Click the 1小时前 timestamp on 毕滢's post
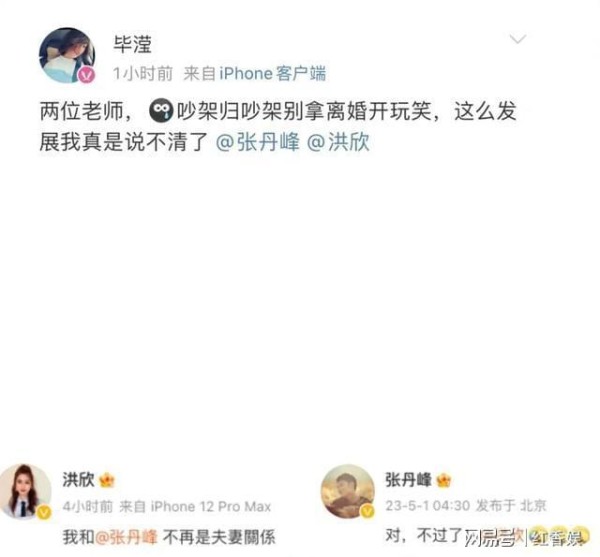Image resolution: width=600 pixels, height=557 pixels. point(143,73)
